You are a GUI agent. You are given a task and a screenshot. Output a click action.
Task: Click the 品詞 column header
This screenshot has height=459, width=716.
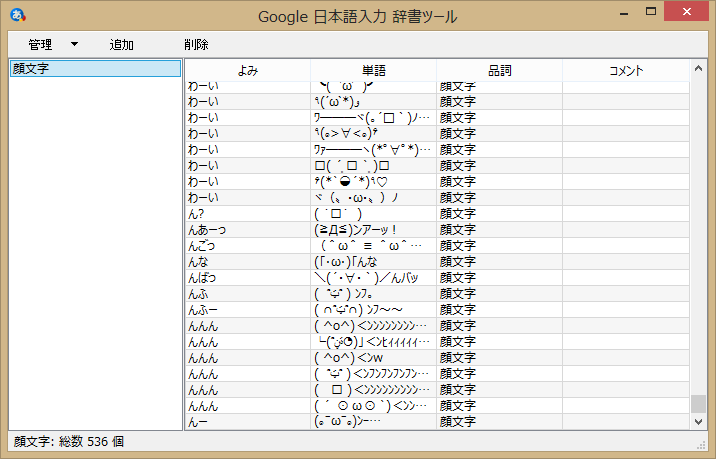499,71
